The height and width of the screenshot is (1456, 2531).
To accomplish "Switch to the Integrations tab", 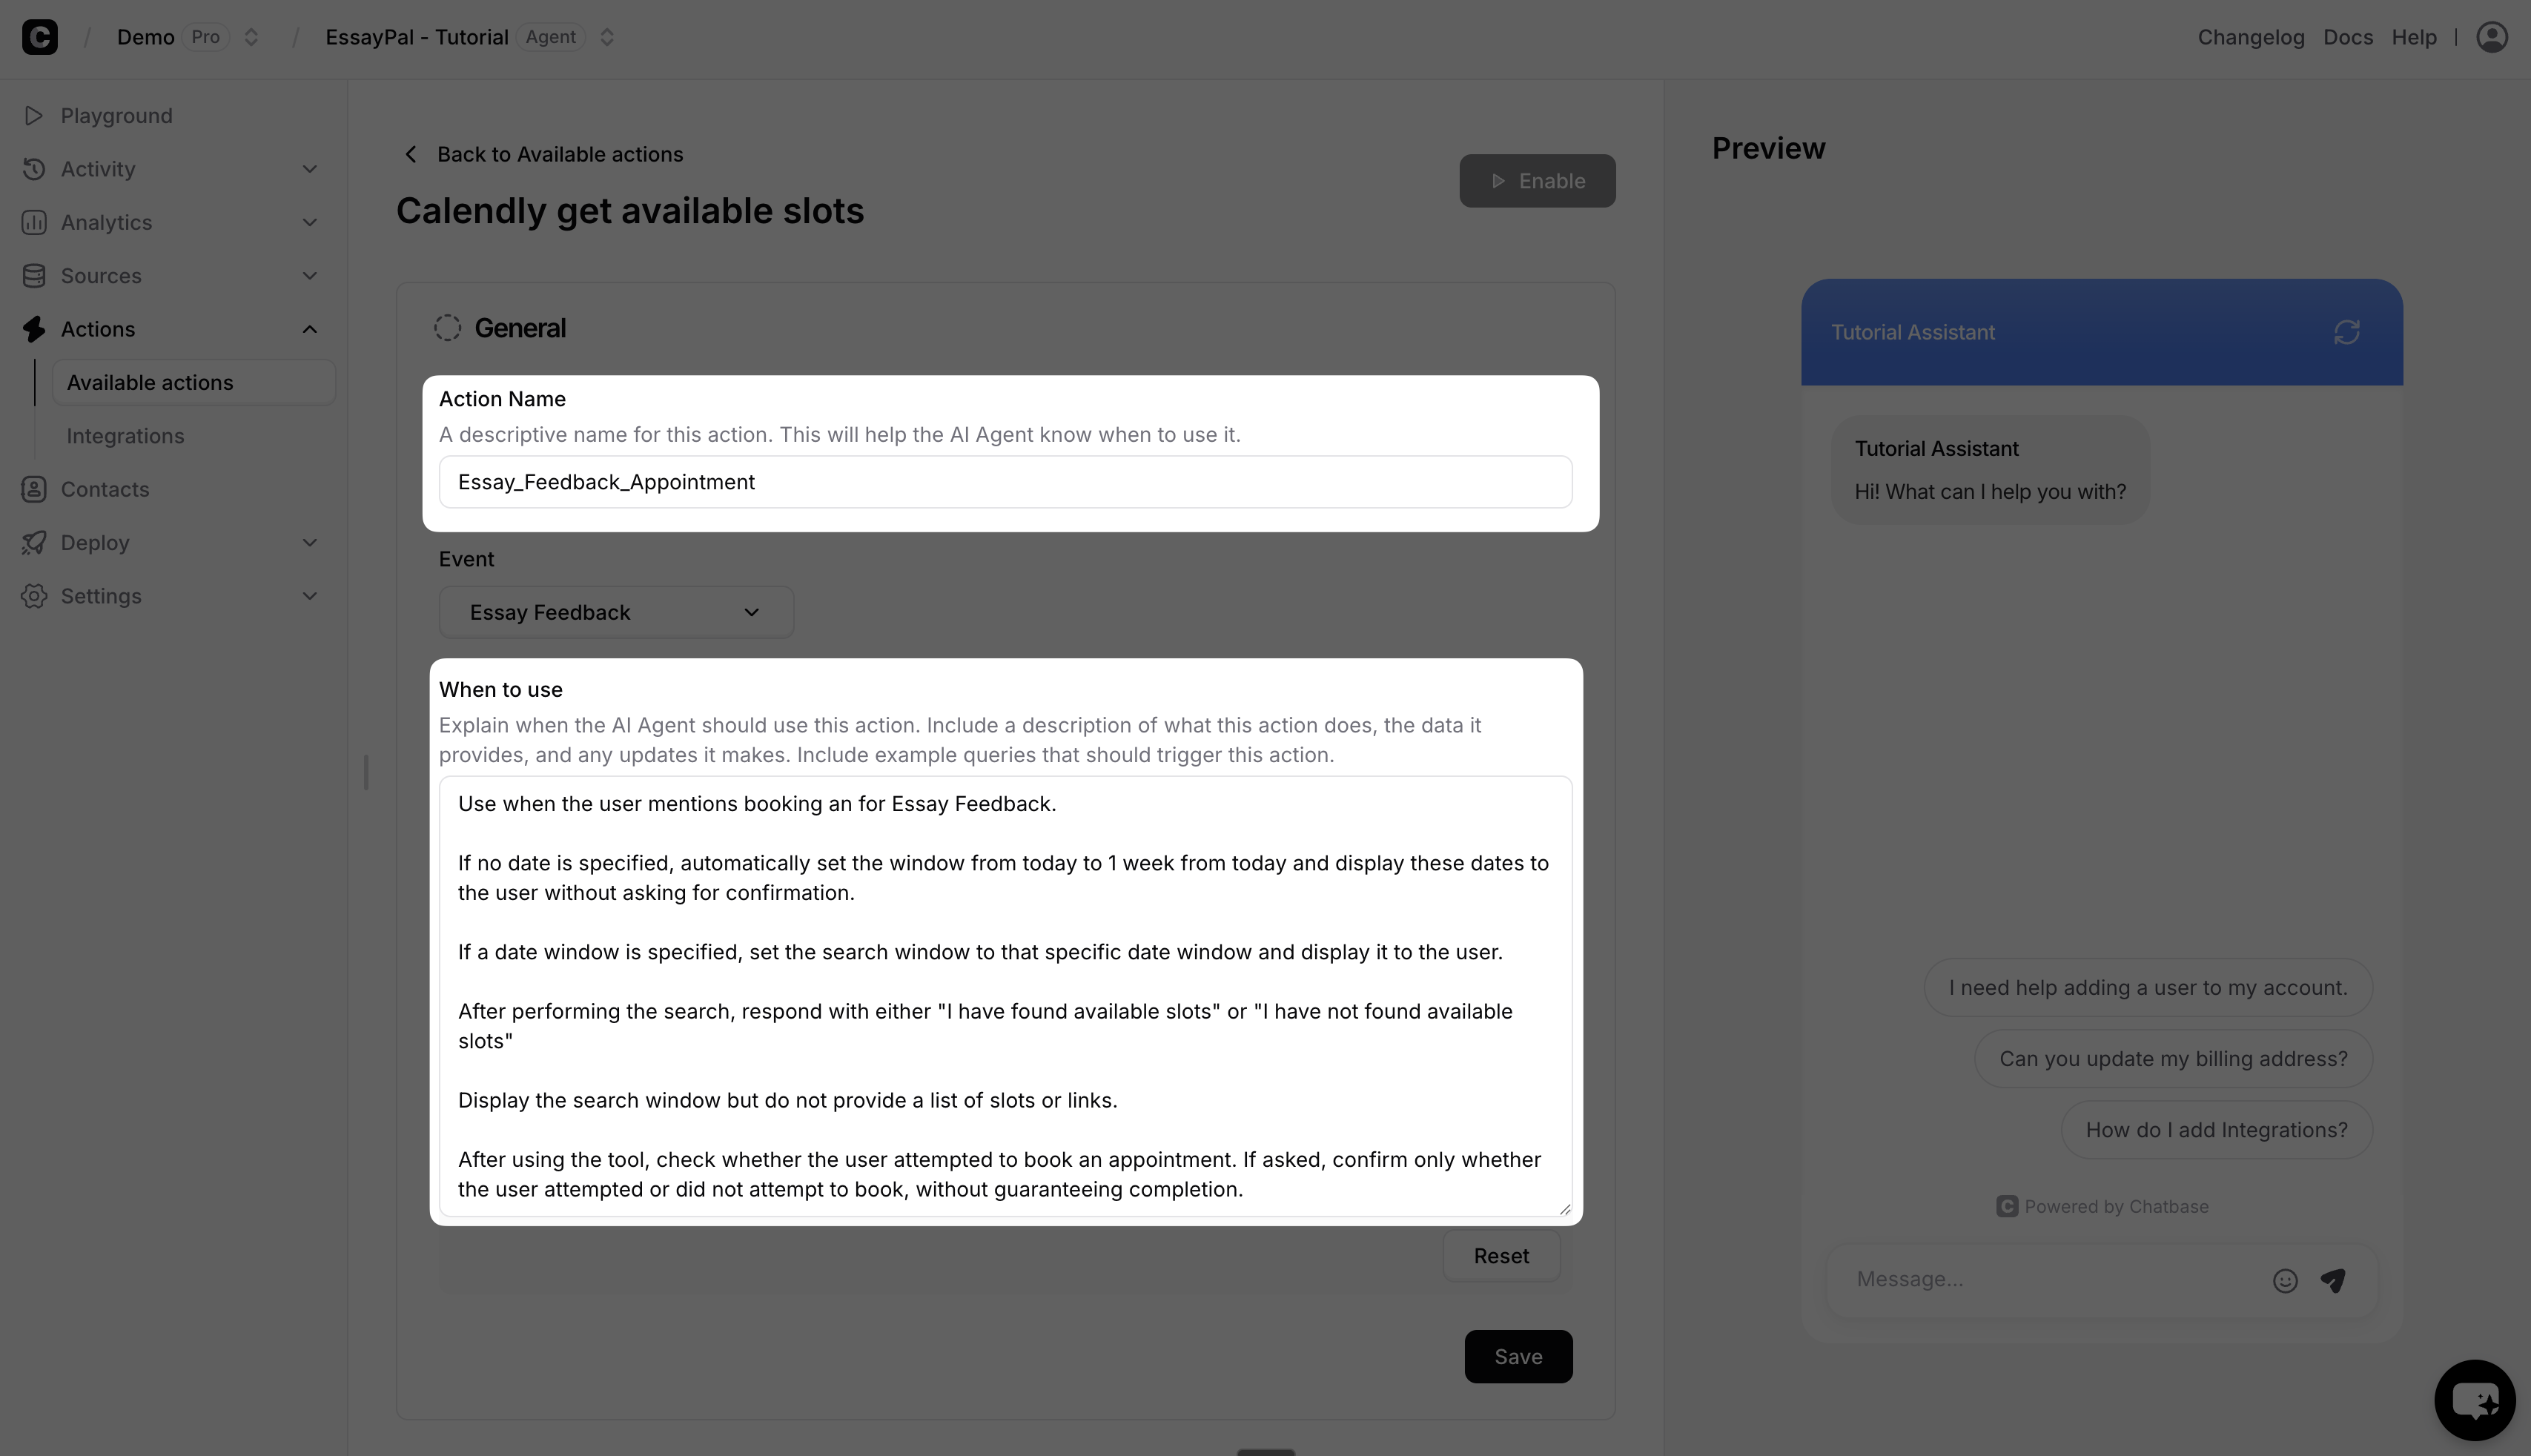I will [x=125, y=435].
